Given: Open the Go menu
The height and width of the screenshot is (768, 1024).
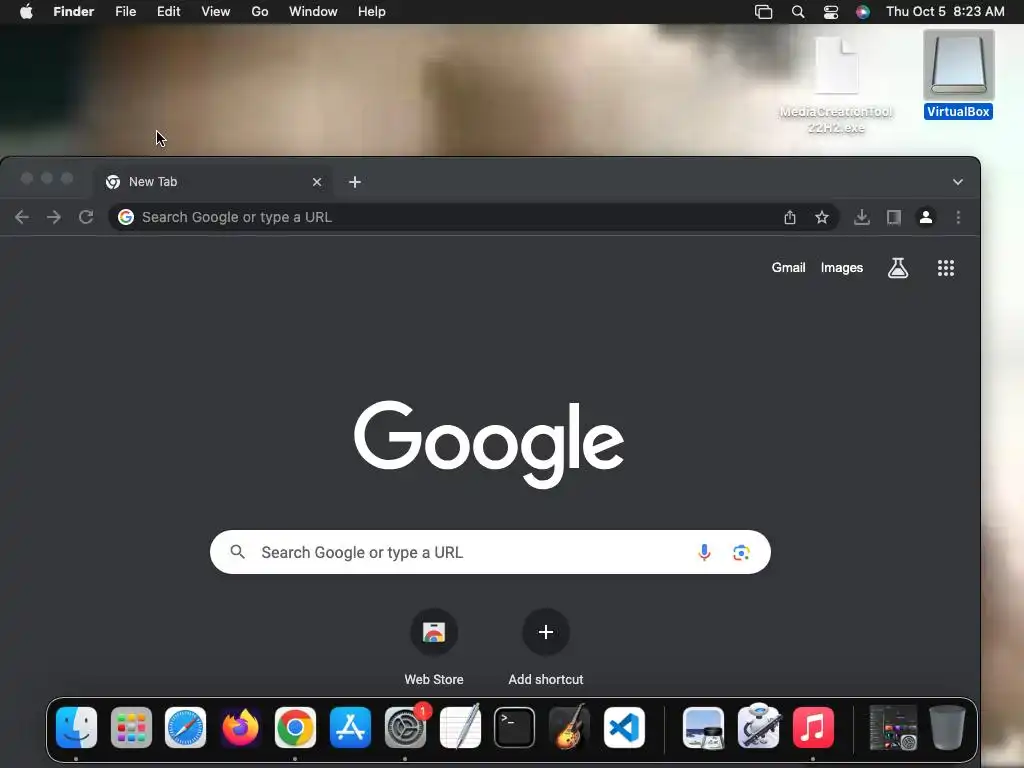Looking at the screenshot, I should pos(260,12).
